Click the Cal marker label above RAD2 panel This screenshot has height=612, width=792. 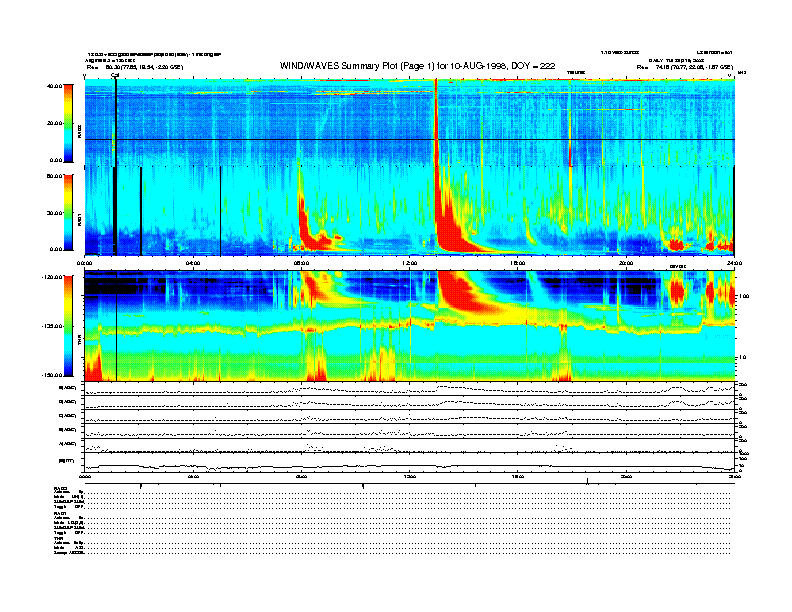pos(115,75)
